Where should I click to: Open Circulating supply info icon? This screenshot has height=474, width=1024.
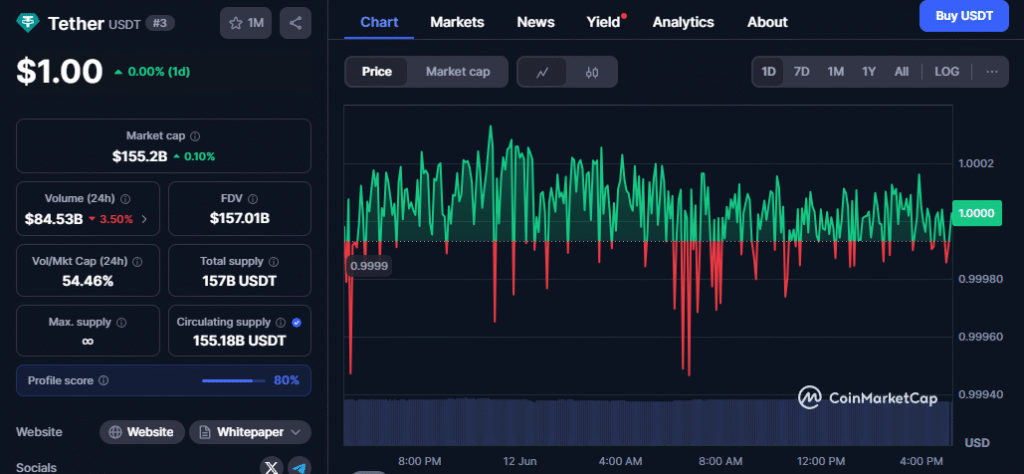[281, 323]
